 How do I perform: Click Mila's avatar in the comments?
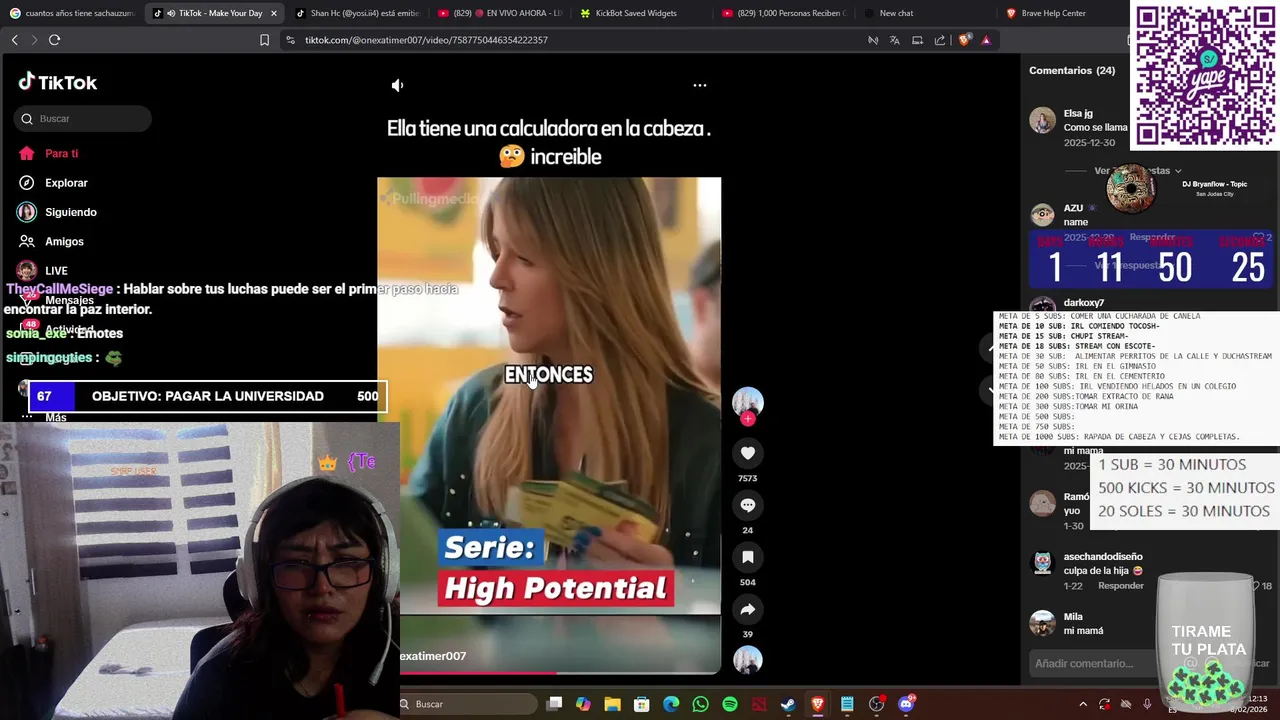pos(1043,623)
